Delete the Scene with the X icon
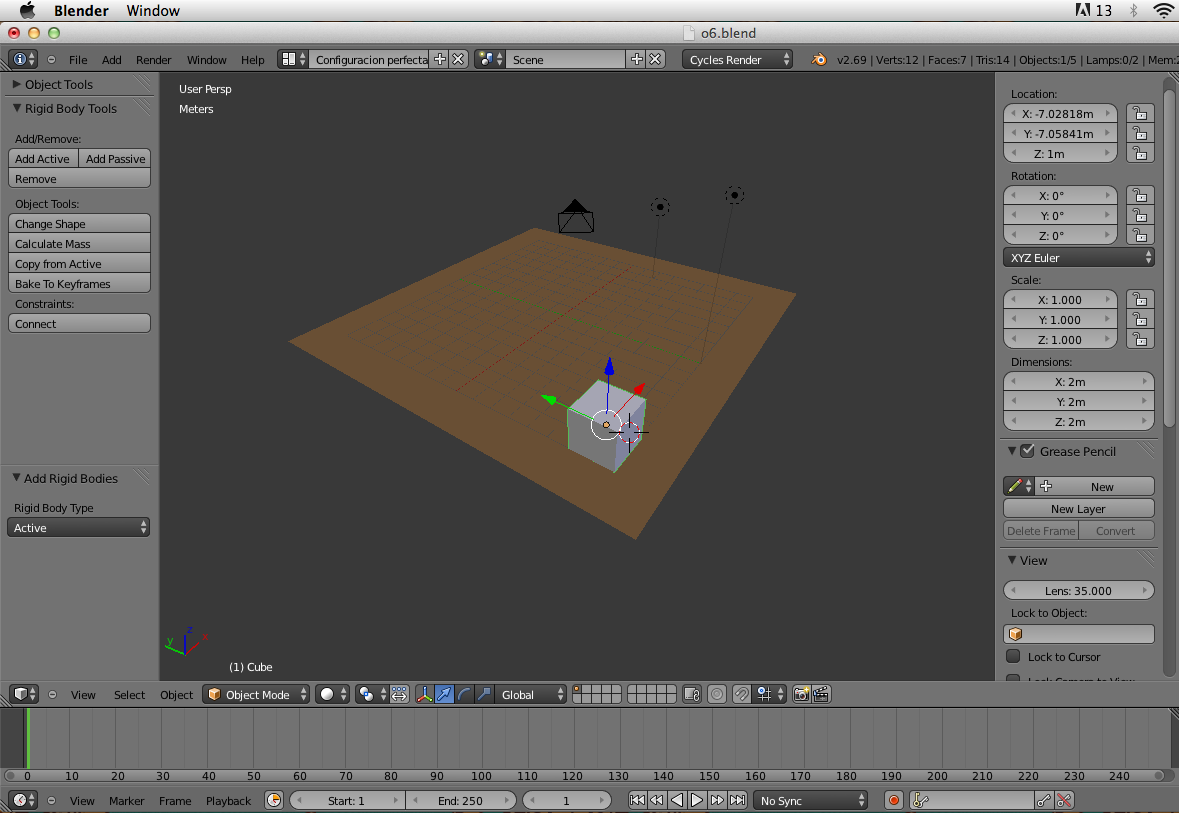Screen dimensions: 1179x813 tap(655, 59)
